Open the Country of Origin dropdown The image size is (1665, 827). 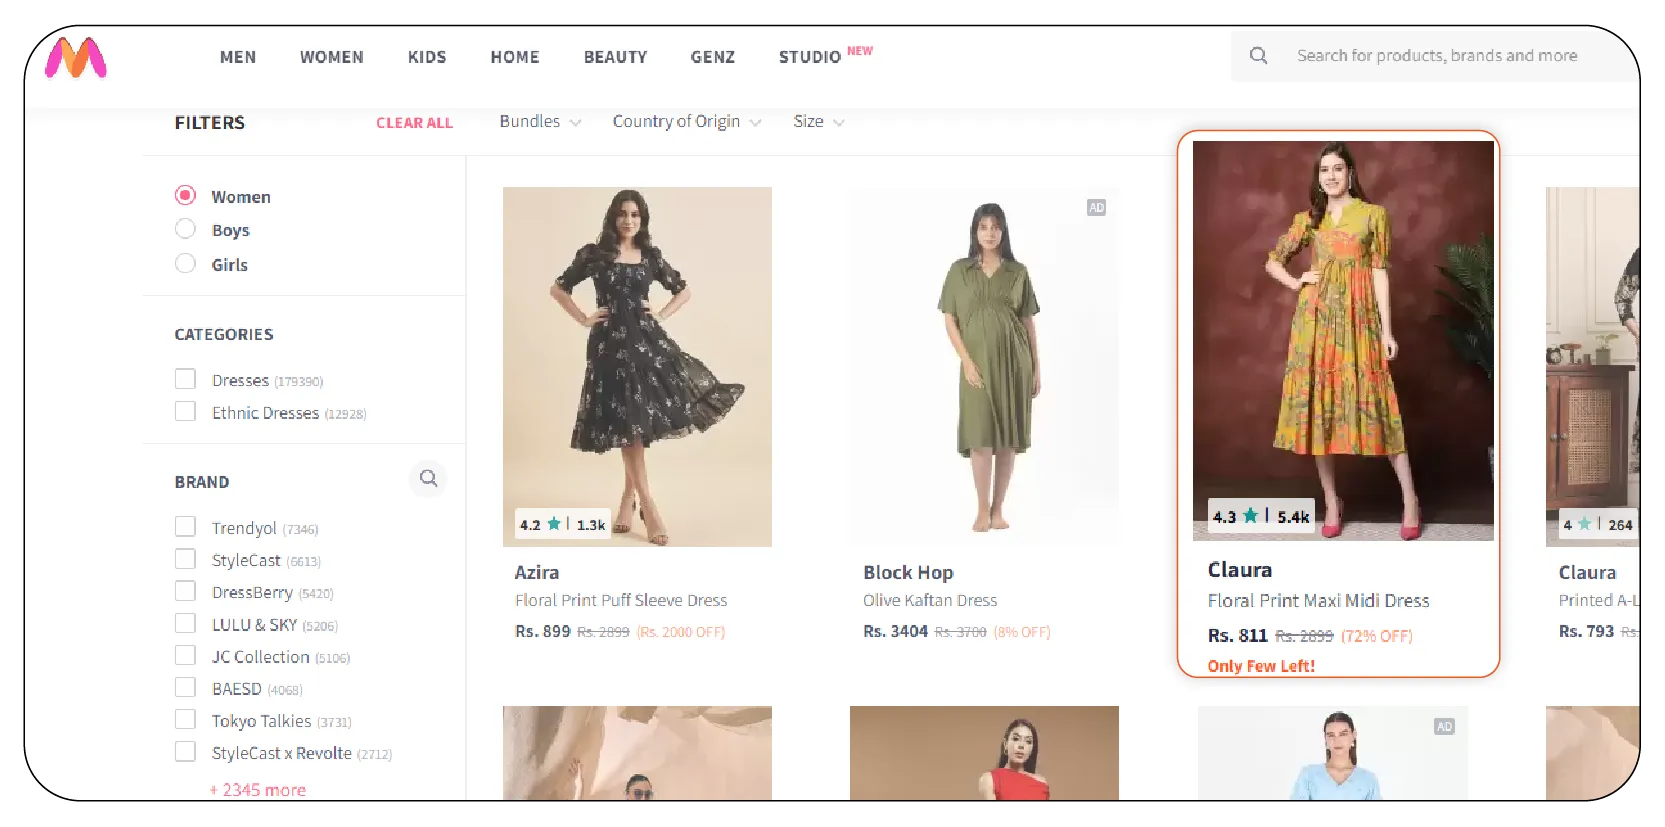tap(686, 122)
